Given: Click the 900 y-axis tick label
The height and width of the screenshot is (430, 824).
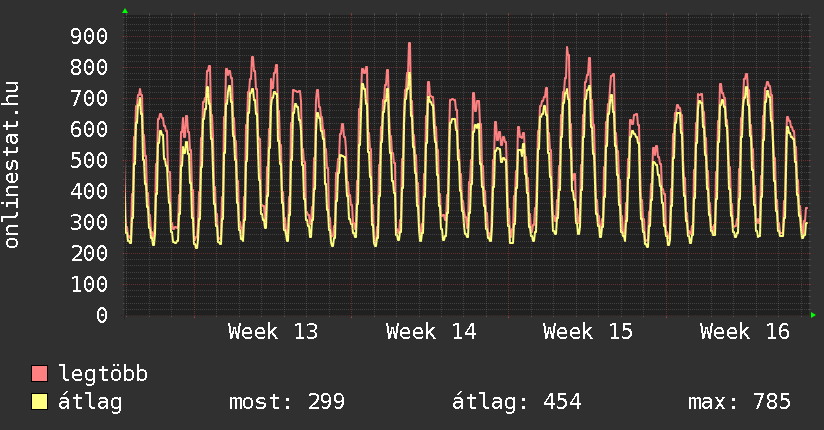Looking at the screenshot, I should click(x=89, y=37).
